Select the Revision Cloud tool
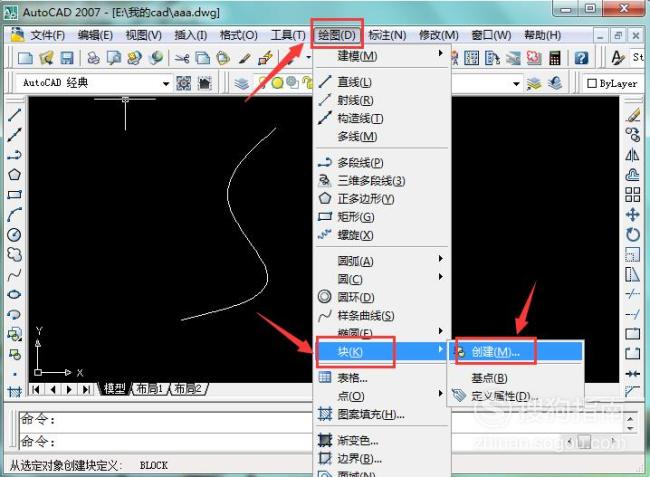The image size is (650, 477). tap(15, 254)
